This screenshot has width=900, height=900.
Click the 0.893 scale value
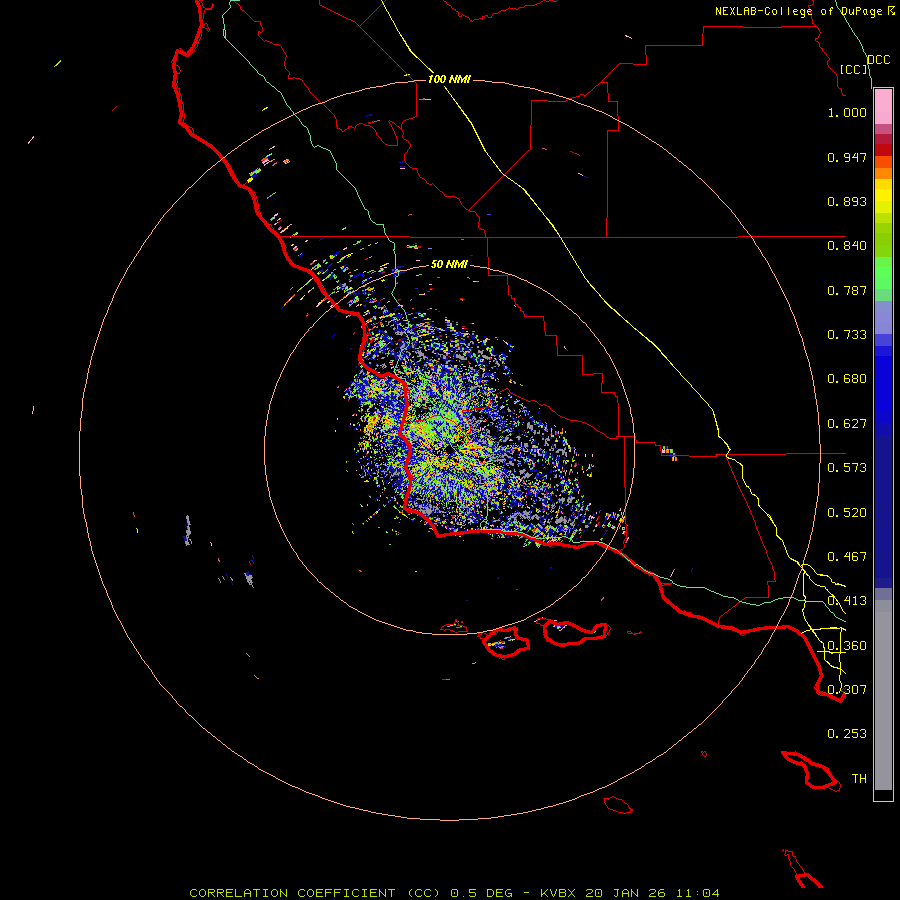(847, 201)
